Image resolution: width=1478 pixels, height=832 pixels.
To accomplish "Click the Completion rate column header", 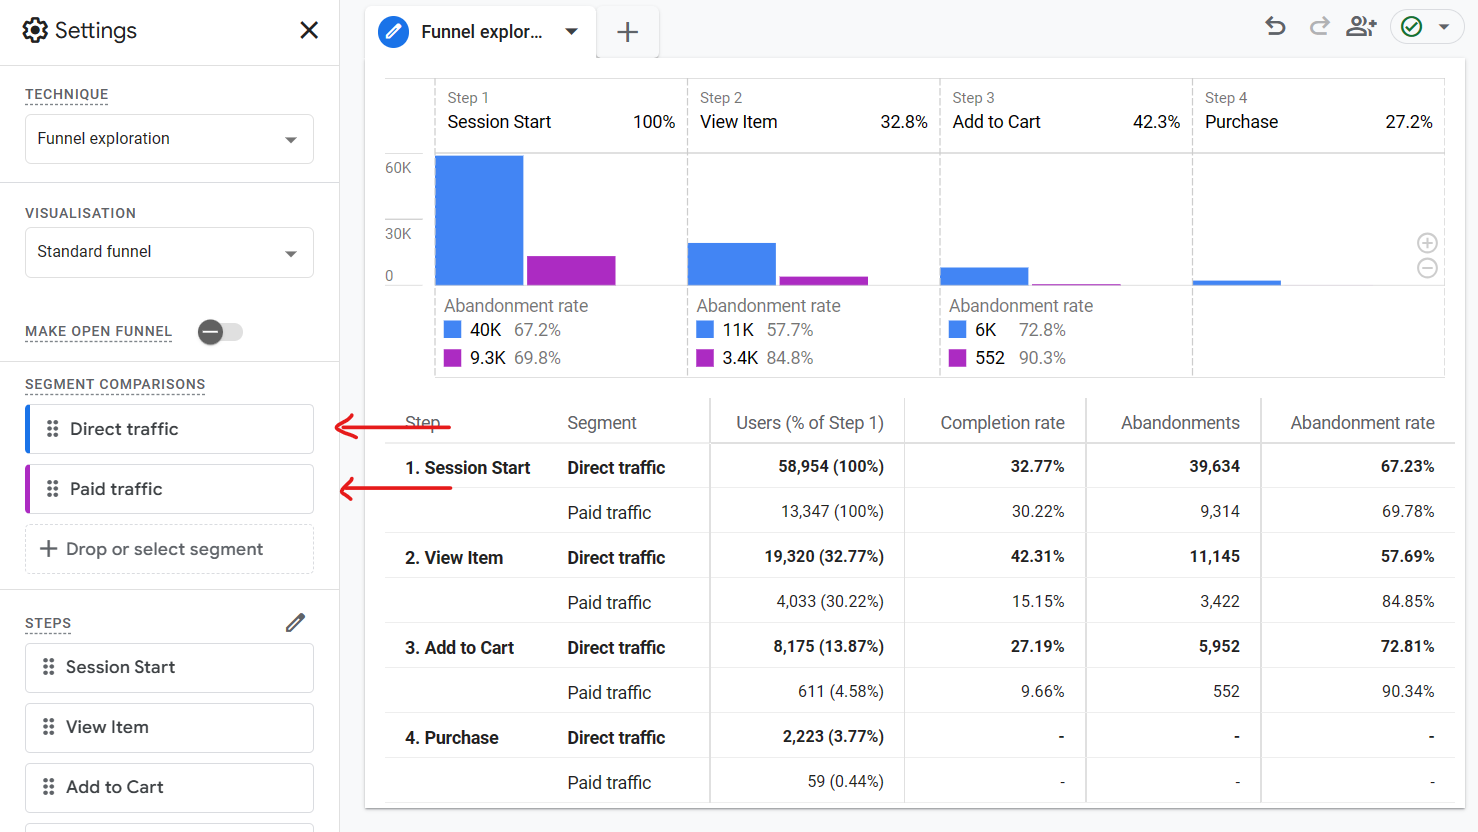I will point(1002,423).
